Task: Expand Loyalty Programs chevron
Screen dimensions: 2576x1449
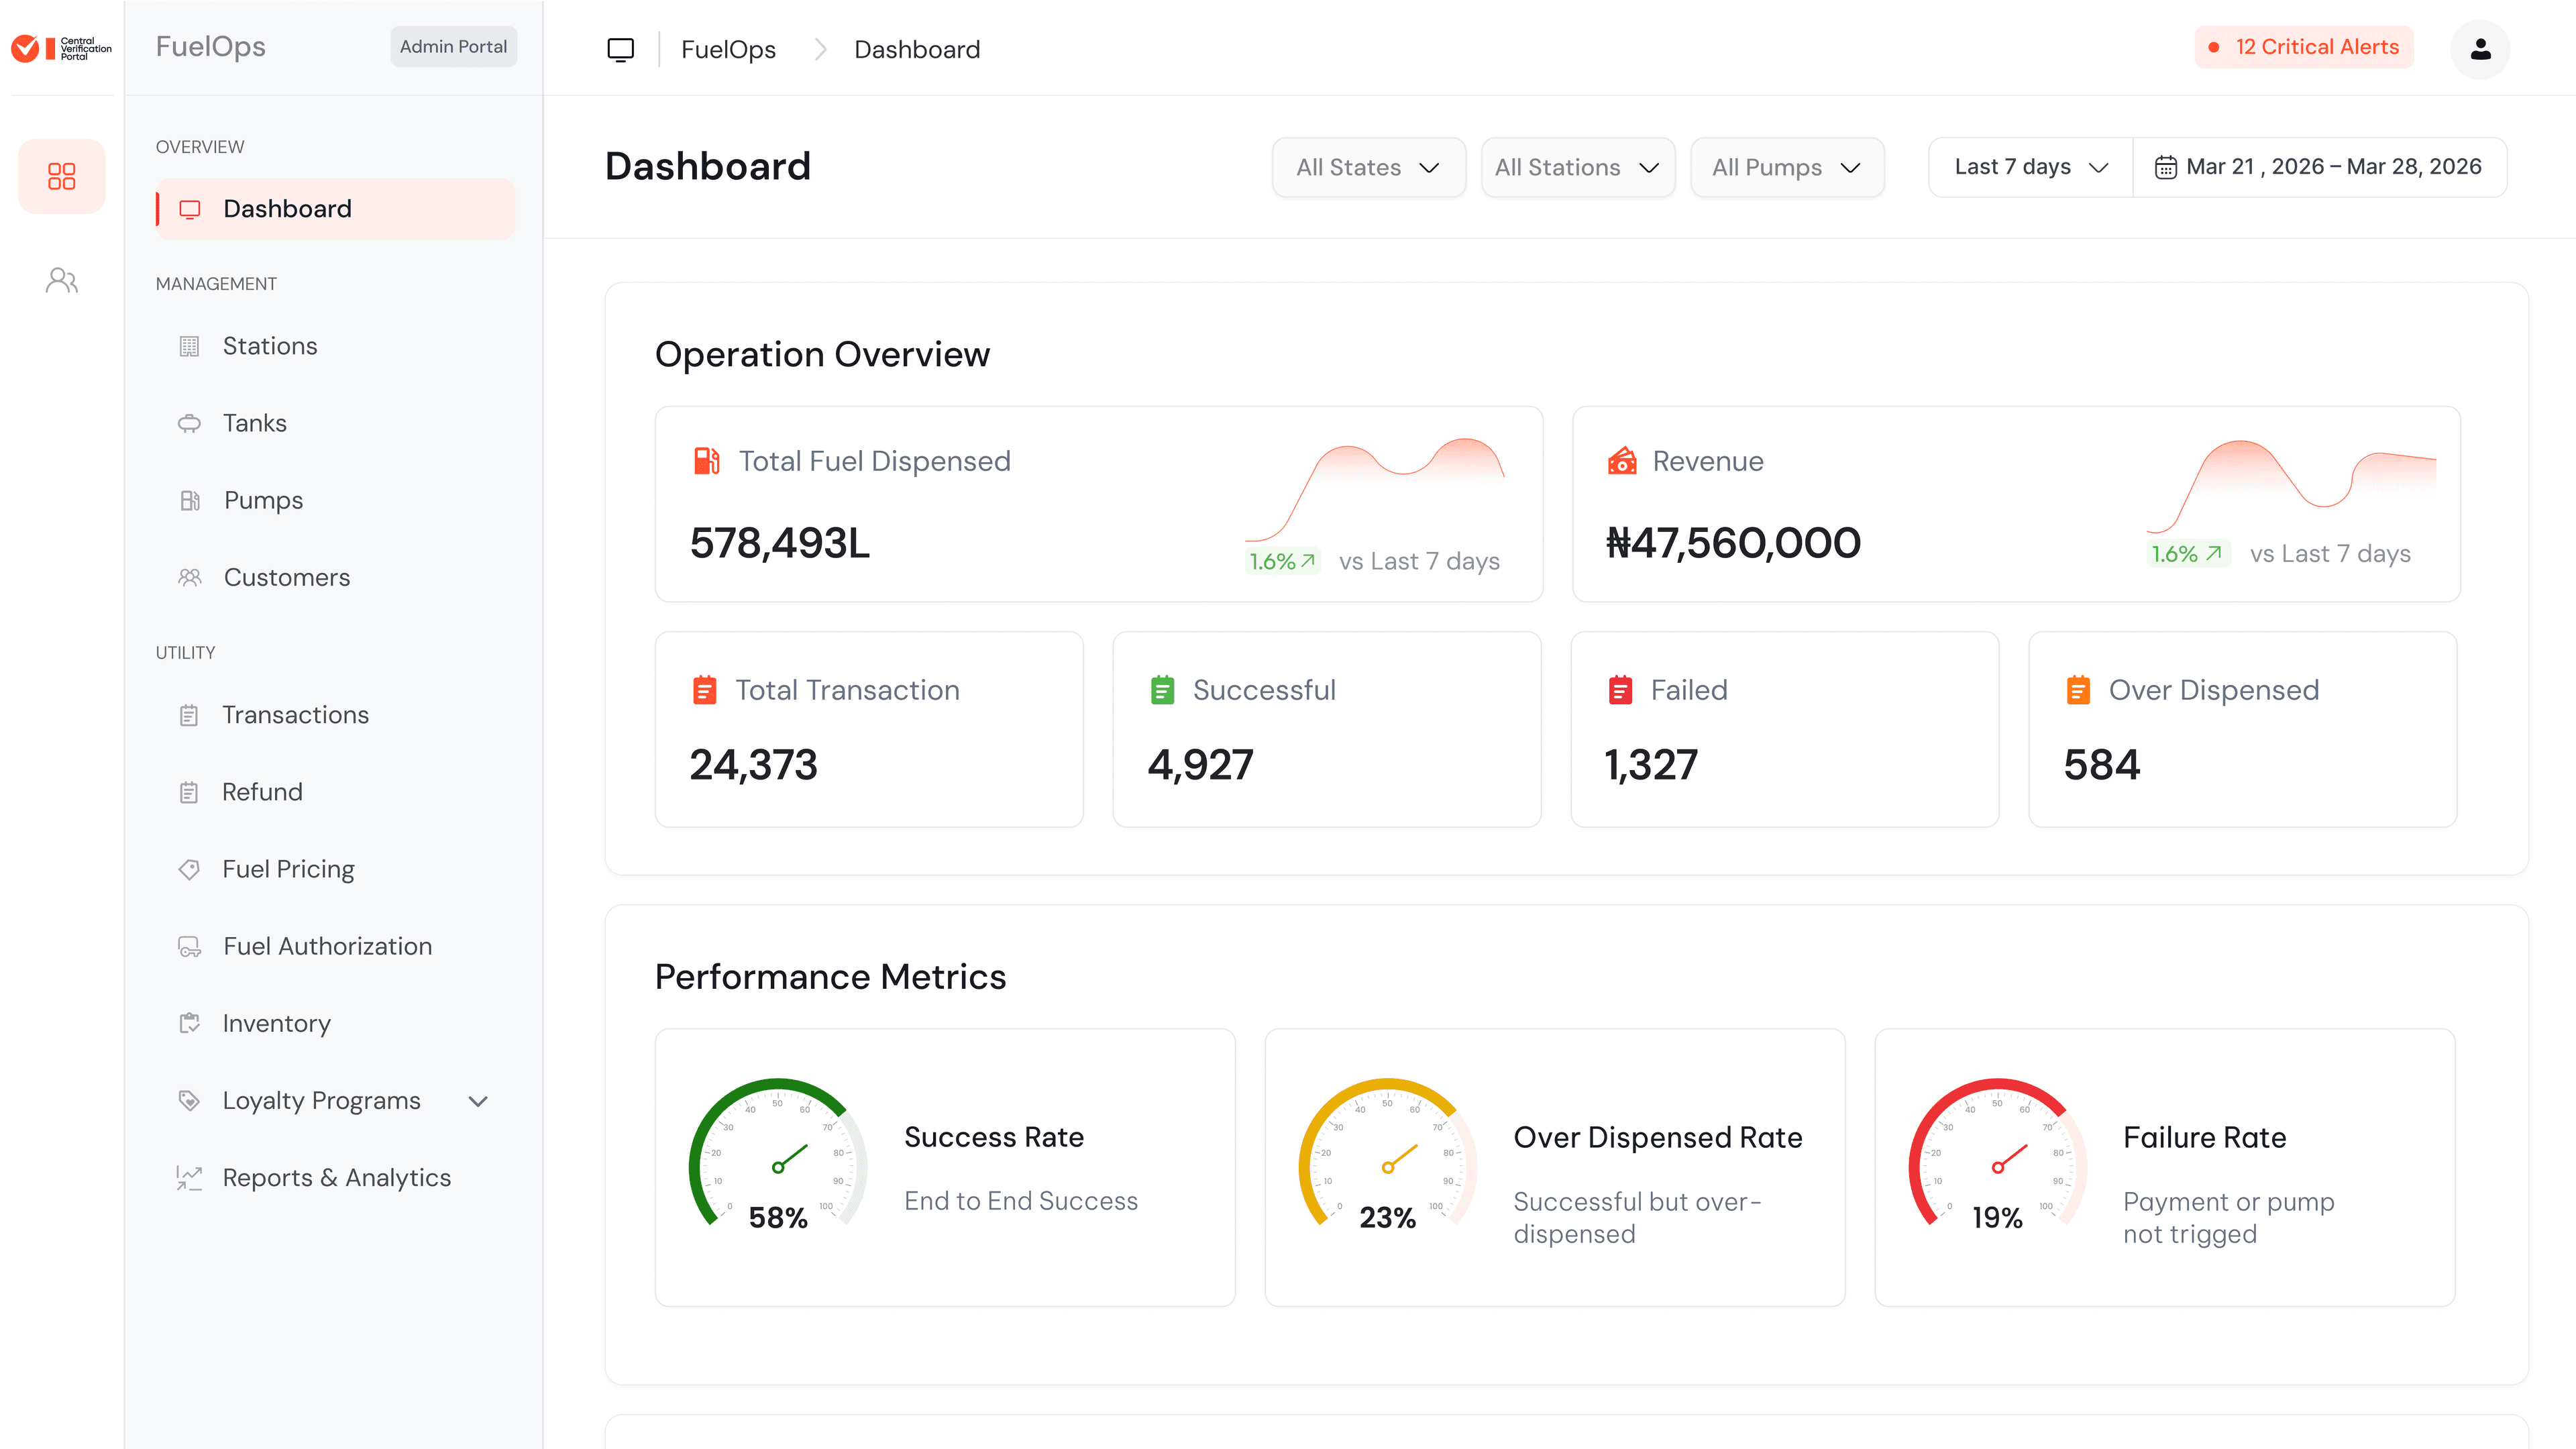Action: point(478,1101)
